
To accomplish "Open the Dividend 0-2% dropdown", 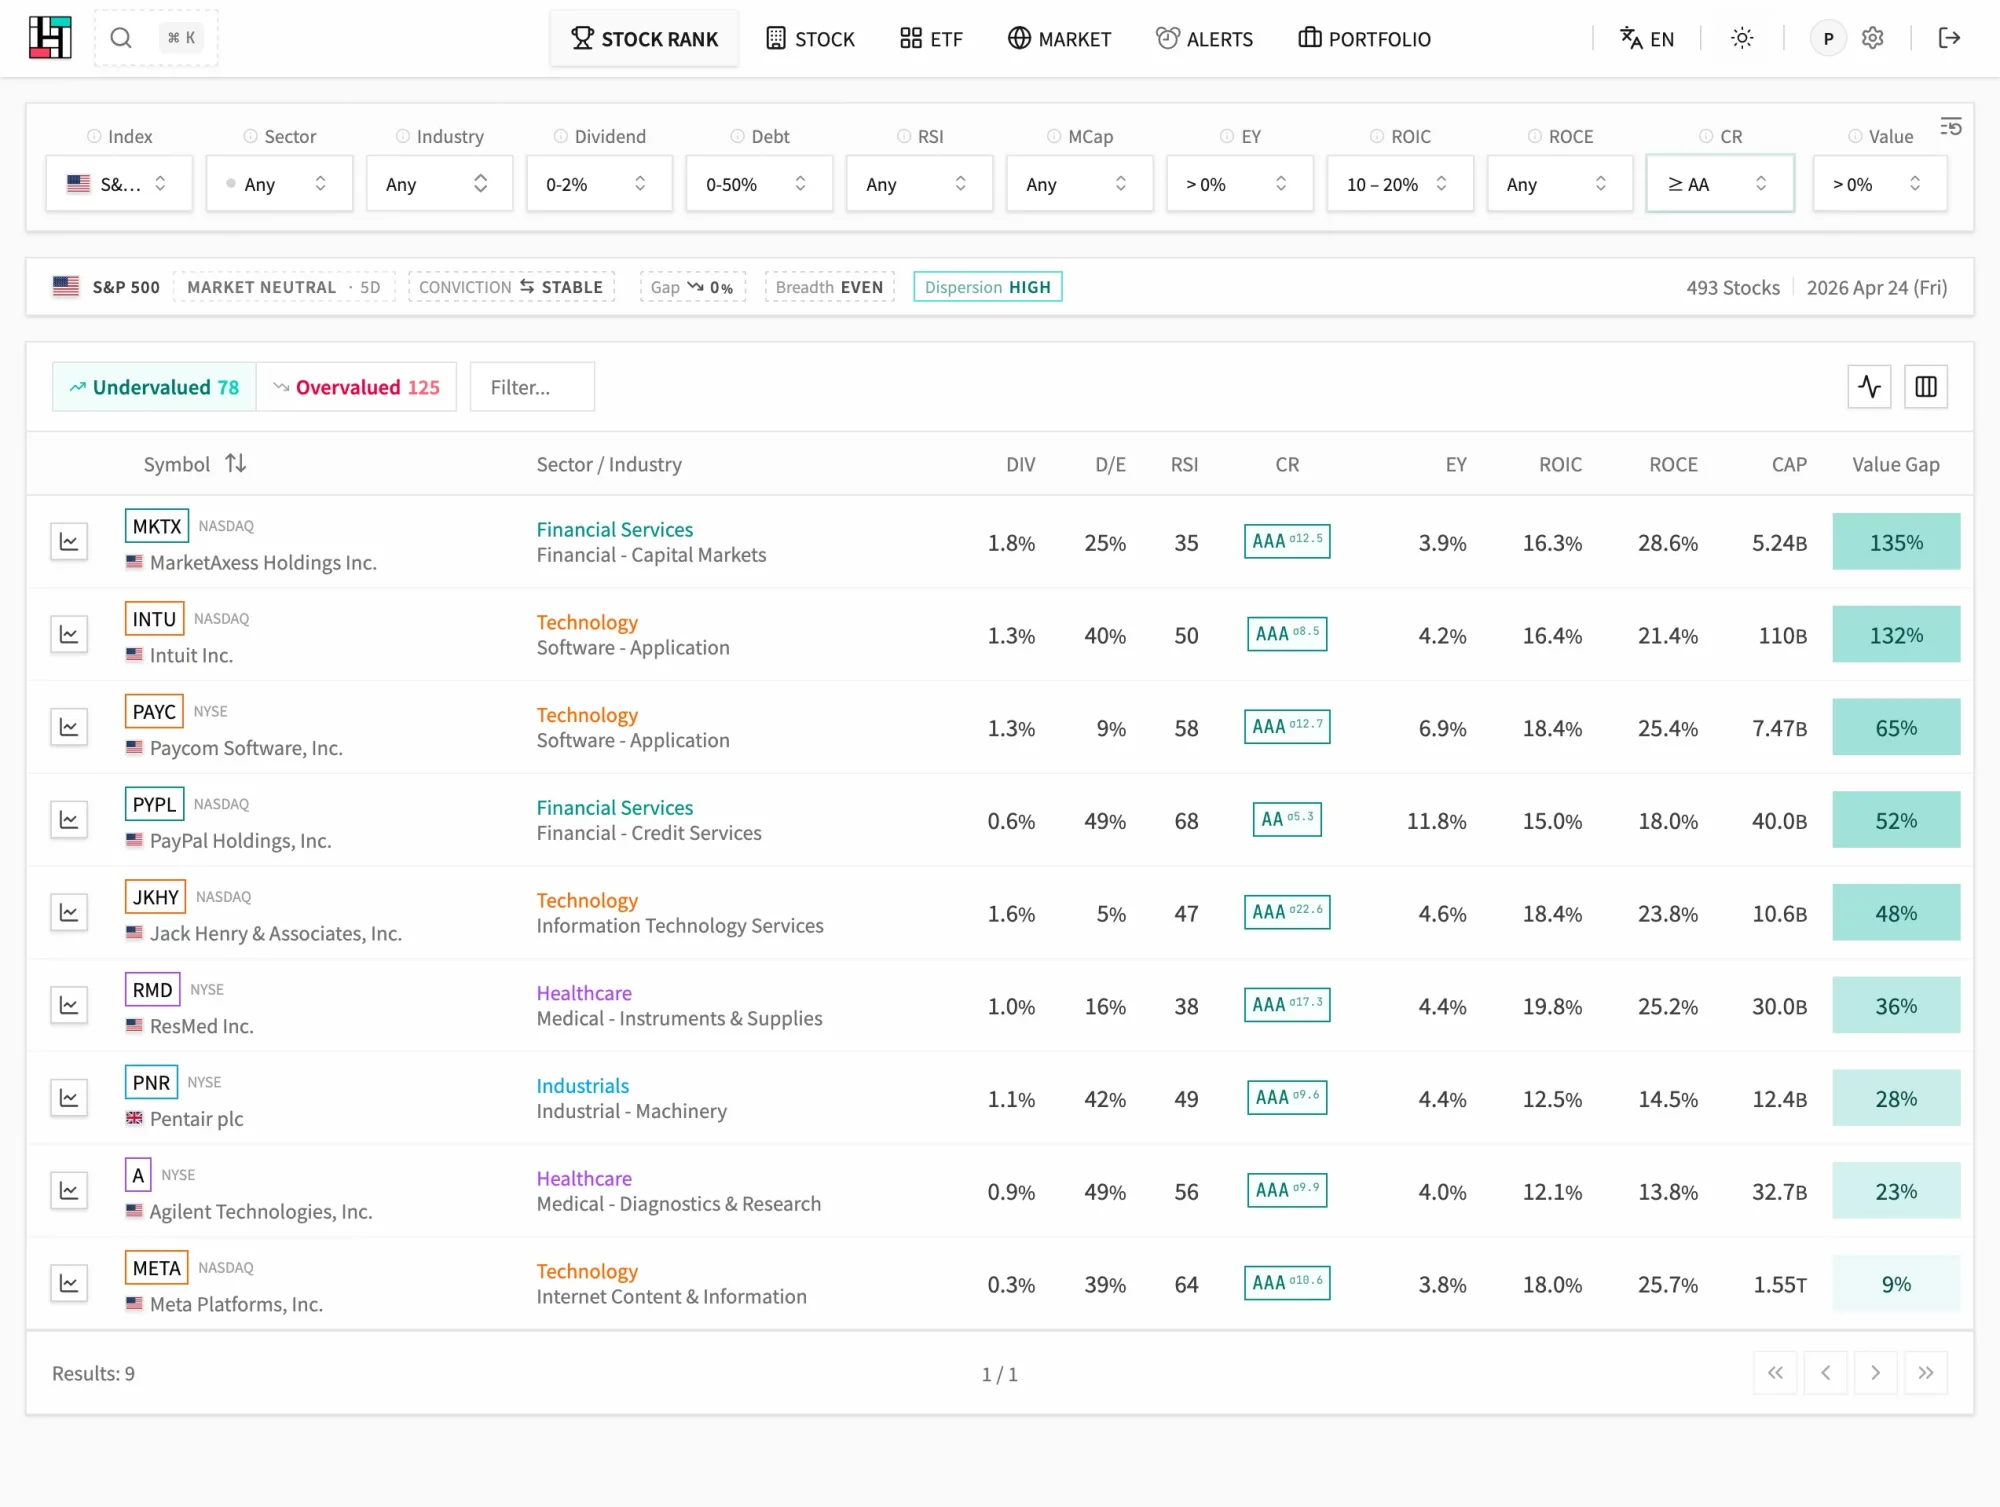I will [x=599, y=184].
